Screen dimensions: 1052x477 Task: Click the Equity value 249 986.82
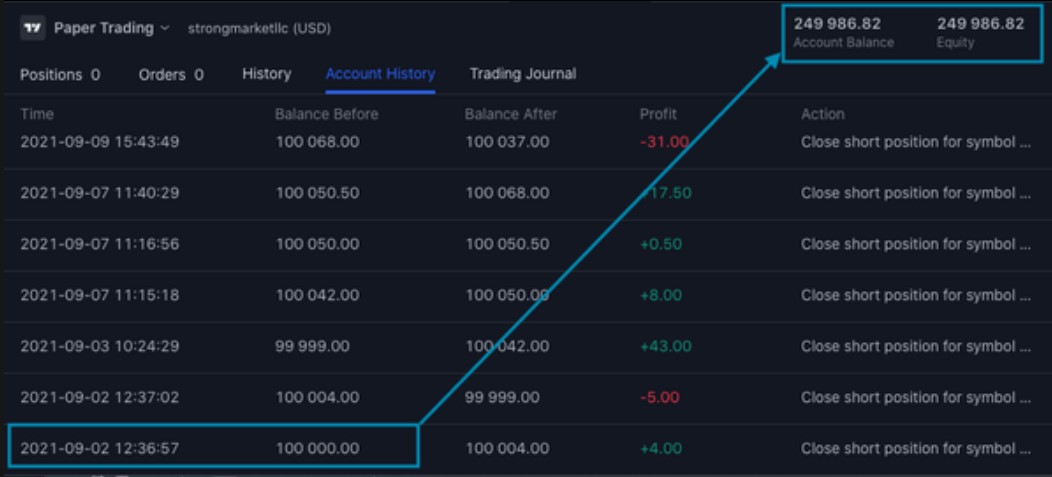click(980, 23)
